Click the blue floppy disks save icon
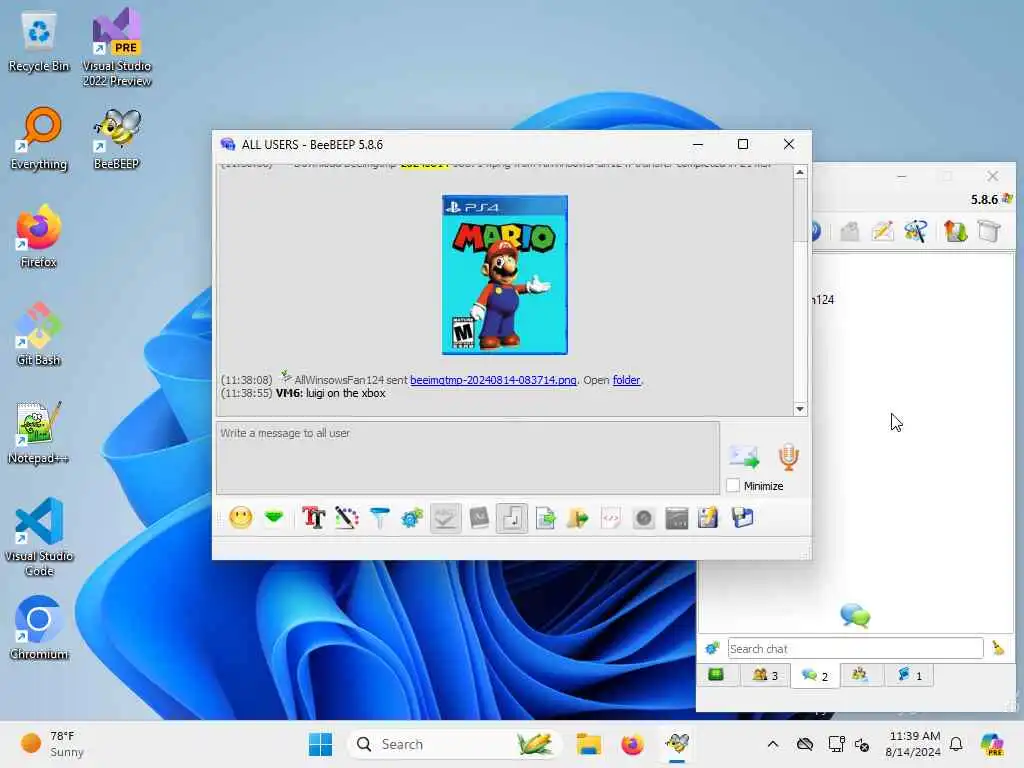This screenshot has height=768, width=1024. coord(743,518)
